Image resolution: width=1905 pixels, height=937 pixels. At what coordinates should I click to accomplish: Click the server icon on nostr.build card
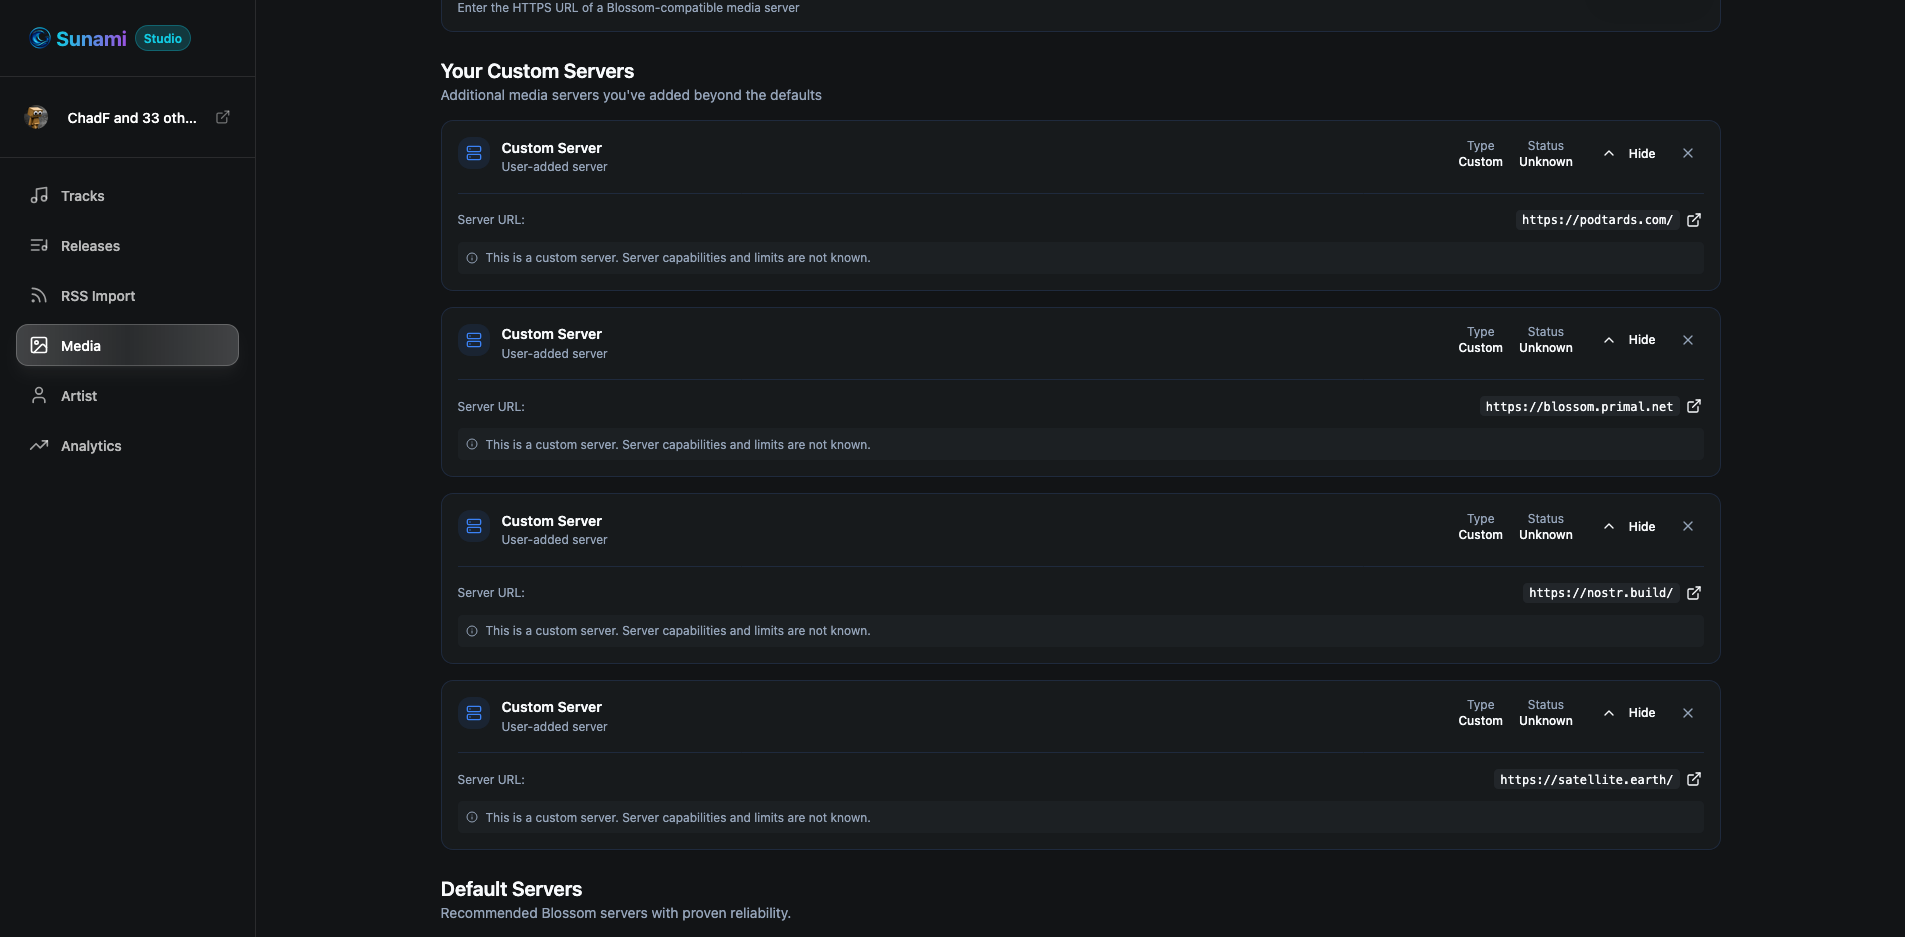click(474, 526)
